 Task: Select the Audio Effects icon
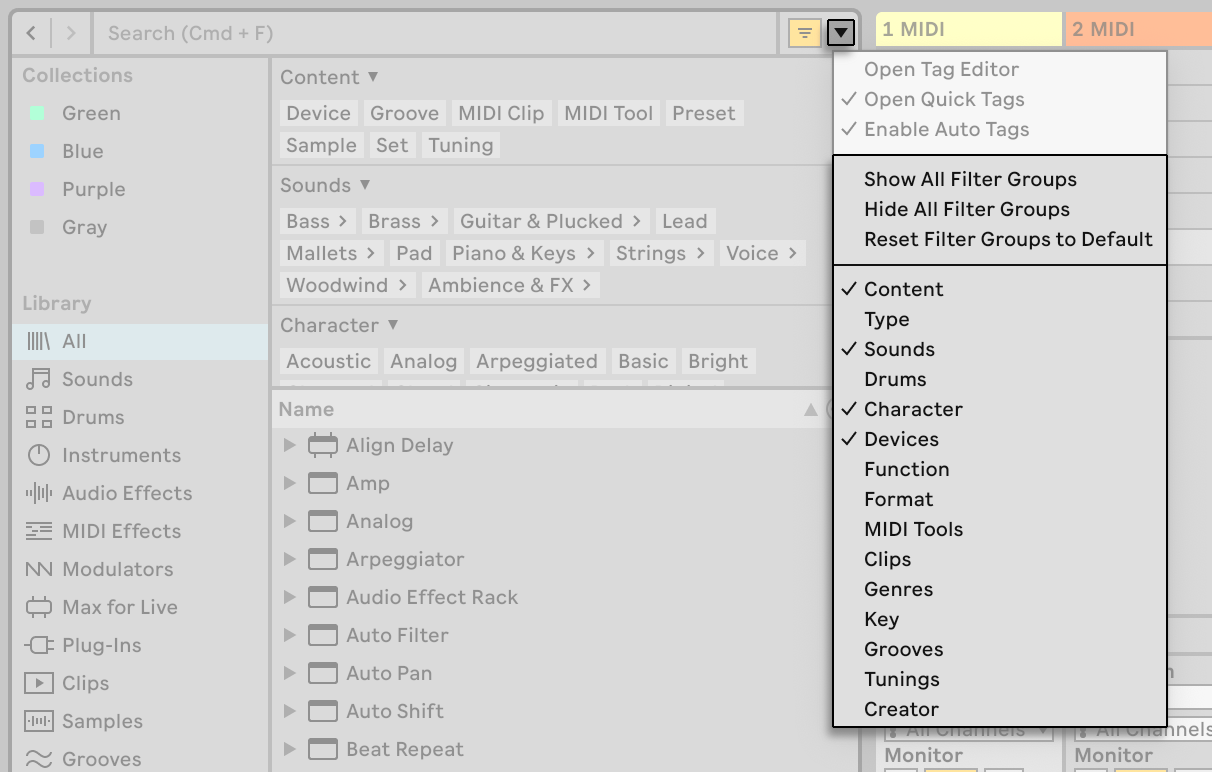point(124,493)
